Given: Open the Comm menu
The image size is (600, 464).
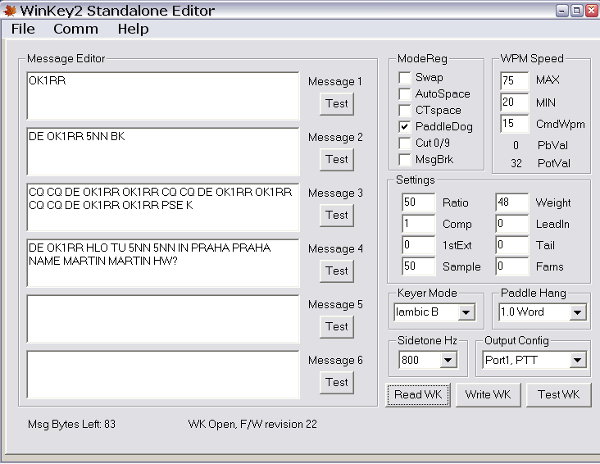Looking at the screenshot, I should [x=76, y=29].
